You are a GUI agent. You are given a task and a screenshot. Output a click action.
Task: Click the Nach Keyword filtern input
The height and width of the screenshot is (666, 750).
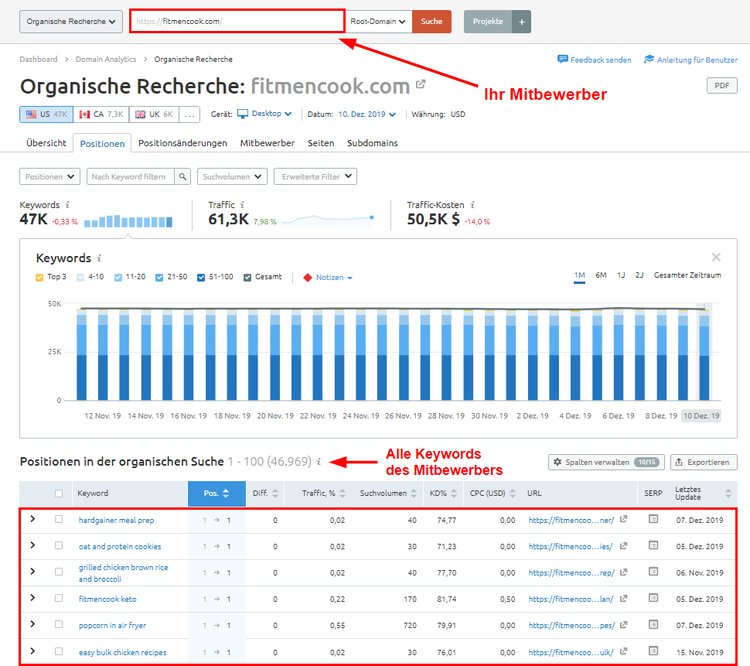click(x=131, y=177)
